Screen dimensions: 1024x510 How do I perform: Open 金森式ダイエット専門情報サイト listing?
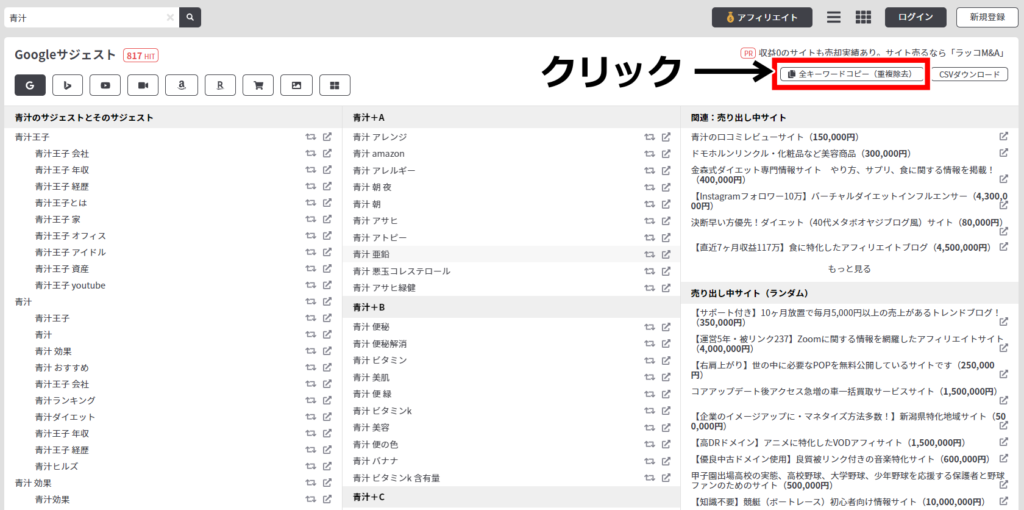(842, 174)
